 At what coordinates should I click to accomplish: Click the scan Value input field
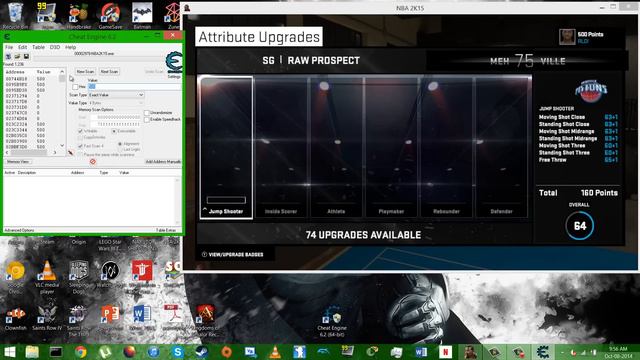pyautogui.click(x=134, y=87)
